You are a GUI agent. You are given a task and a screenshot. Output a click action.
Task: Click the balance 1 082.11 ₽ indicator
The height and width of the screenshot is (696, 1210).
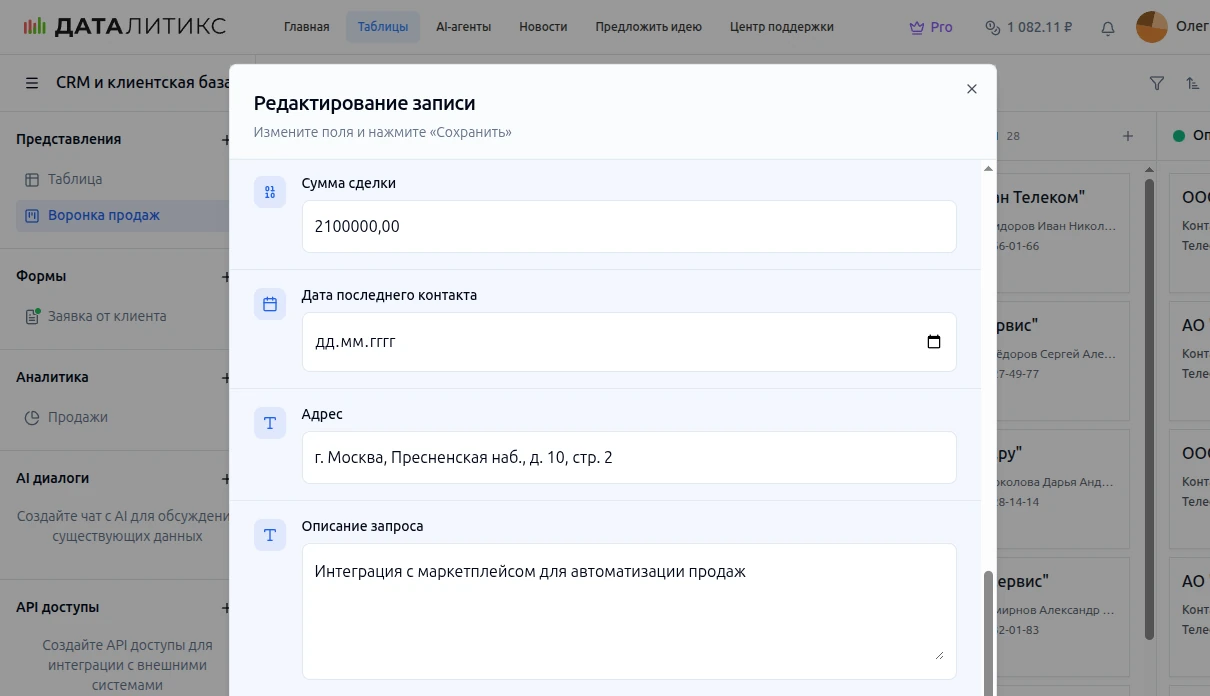(1028, 27)
